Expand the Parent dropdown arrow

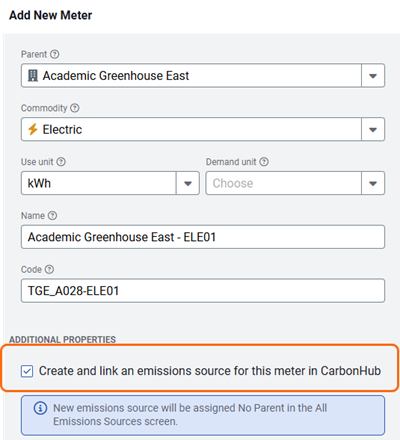pyautogui.click(x=373, y=76)
